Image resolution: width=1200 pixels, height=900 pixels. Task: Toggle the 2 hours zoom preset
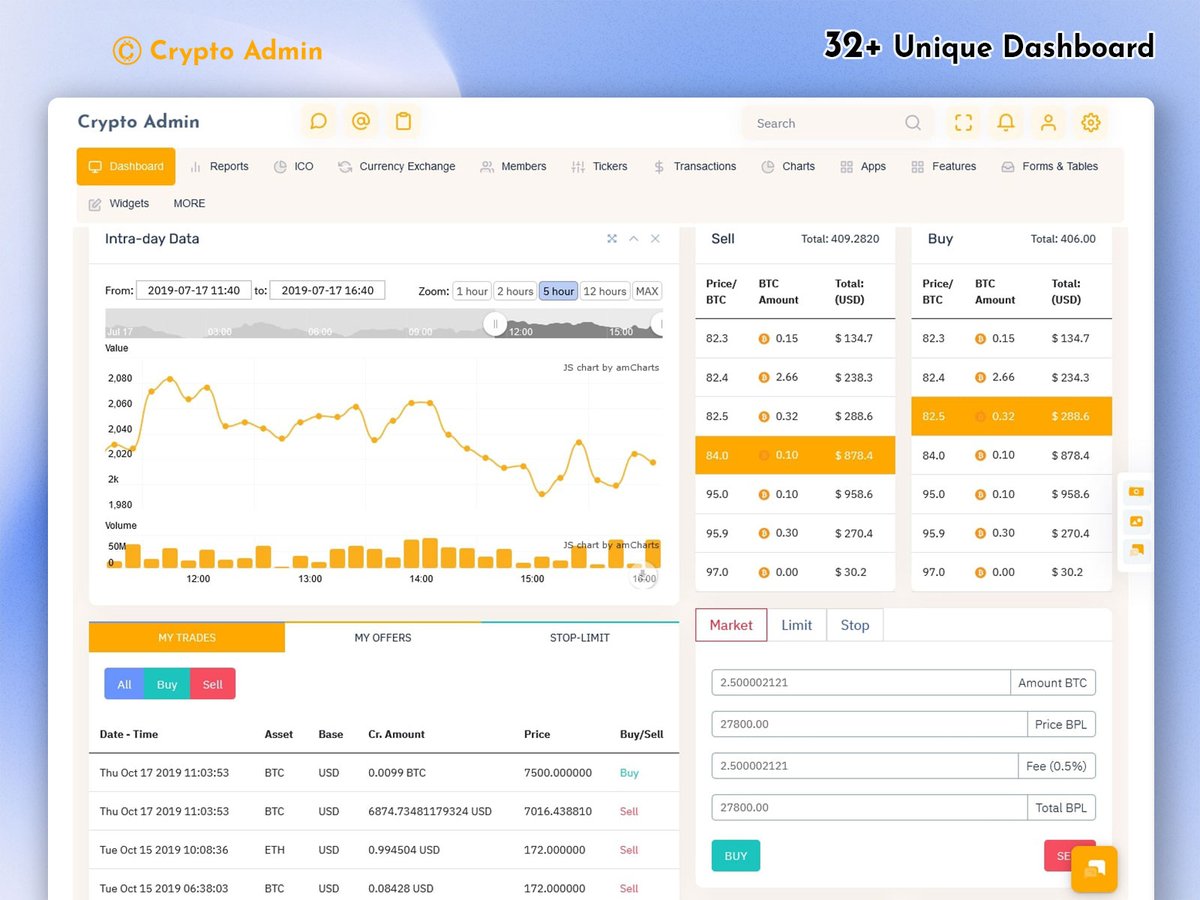(x=514, y=290)
